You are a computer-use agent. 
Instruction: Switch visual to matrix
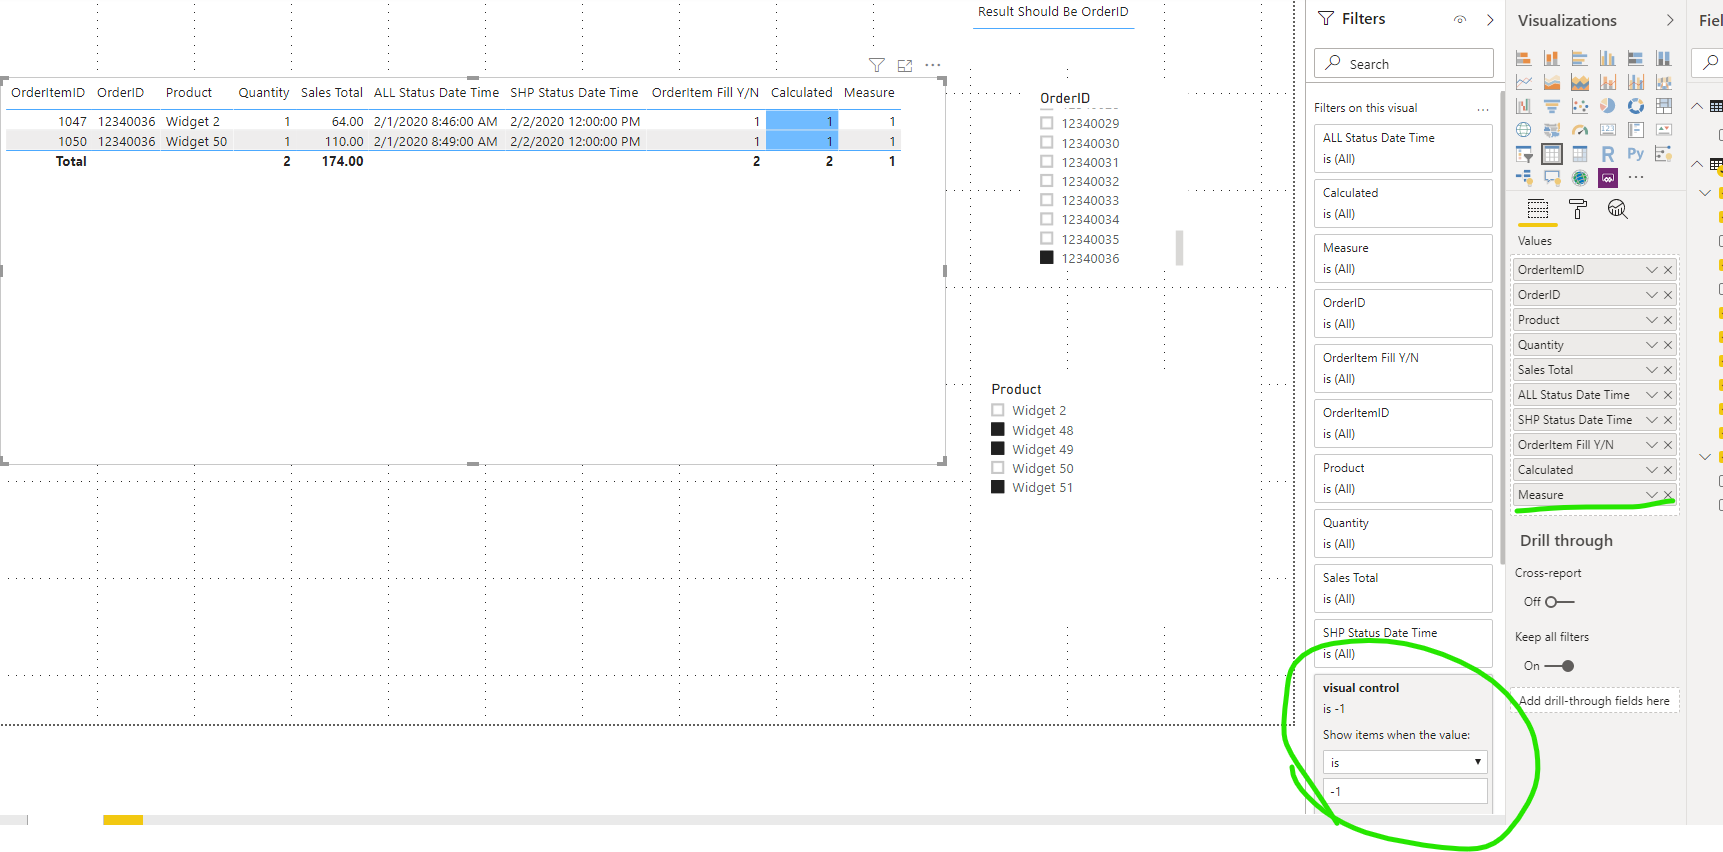1580,154
